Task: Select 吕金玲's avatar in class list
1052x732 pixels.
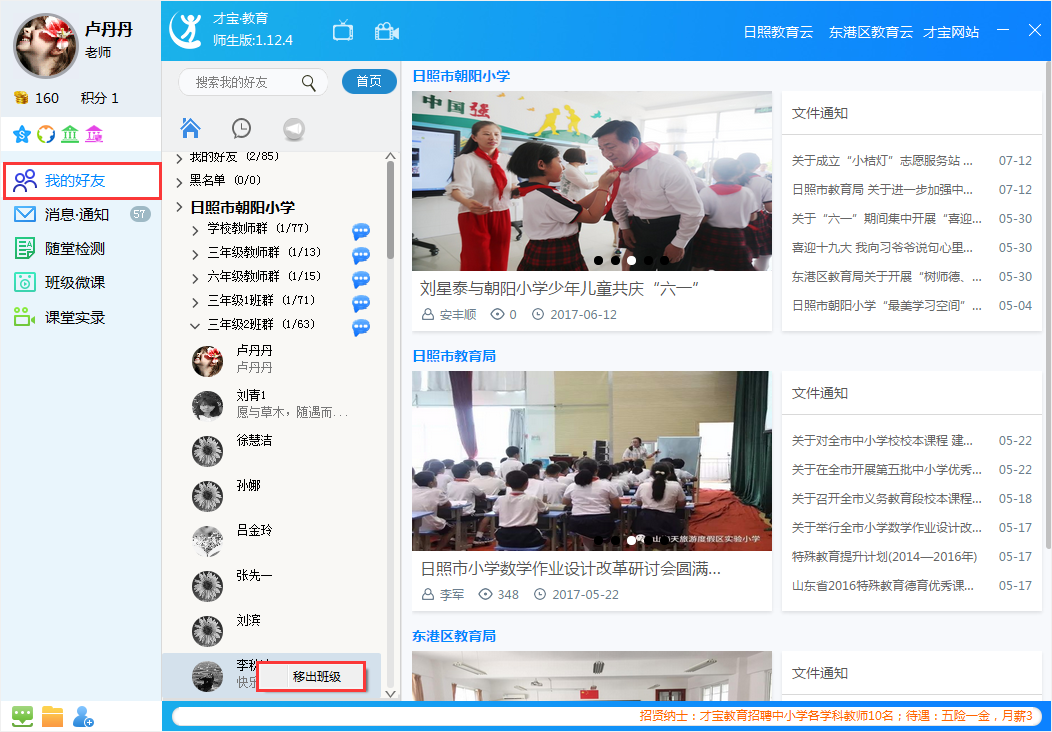Action: (207, 541)
